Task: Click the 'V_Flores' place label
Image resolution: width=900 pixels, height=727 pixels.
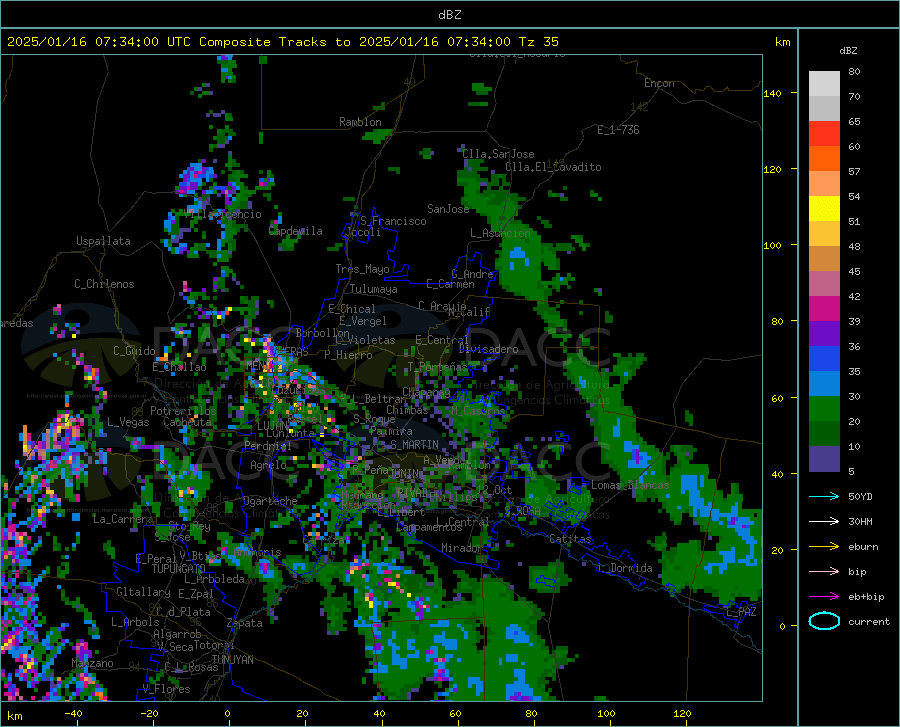Action: click(166, 689)
